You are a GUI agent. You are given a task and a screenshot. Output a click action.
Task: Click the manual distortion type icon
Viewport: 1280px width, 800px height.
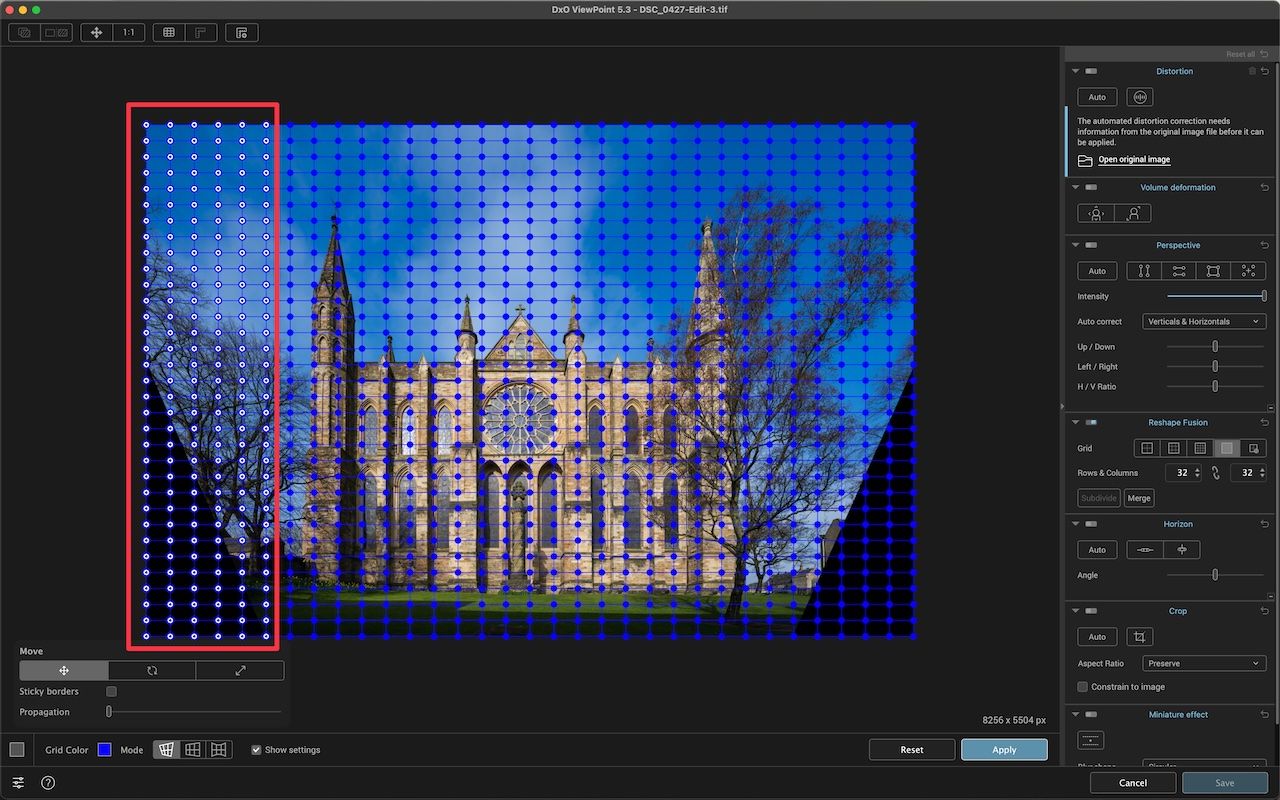coord(1139,97)
